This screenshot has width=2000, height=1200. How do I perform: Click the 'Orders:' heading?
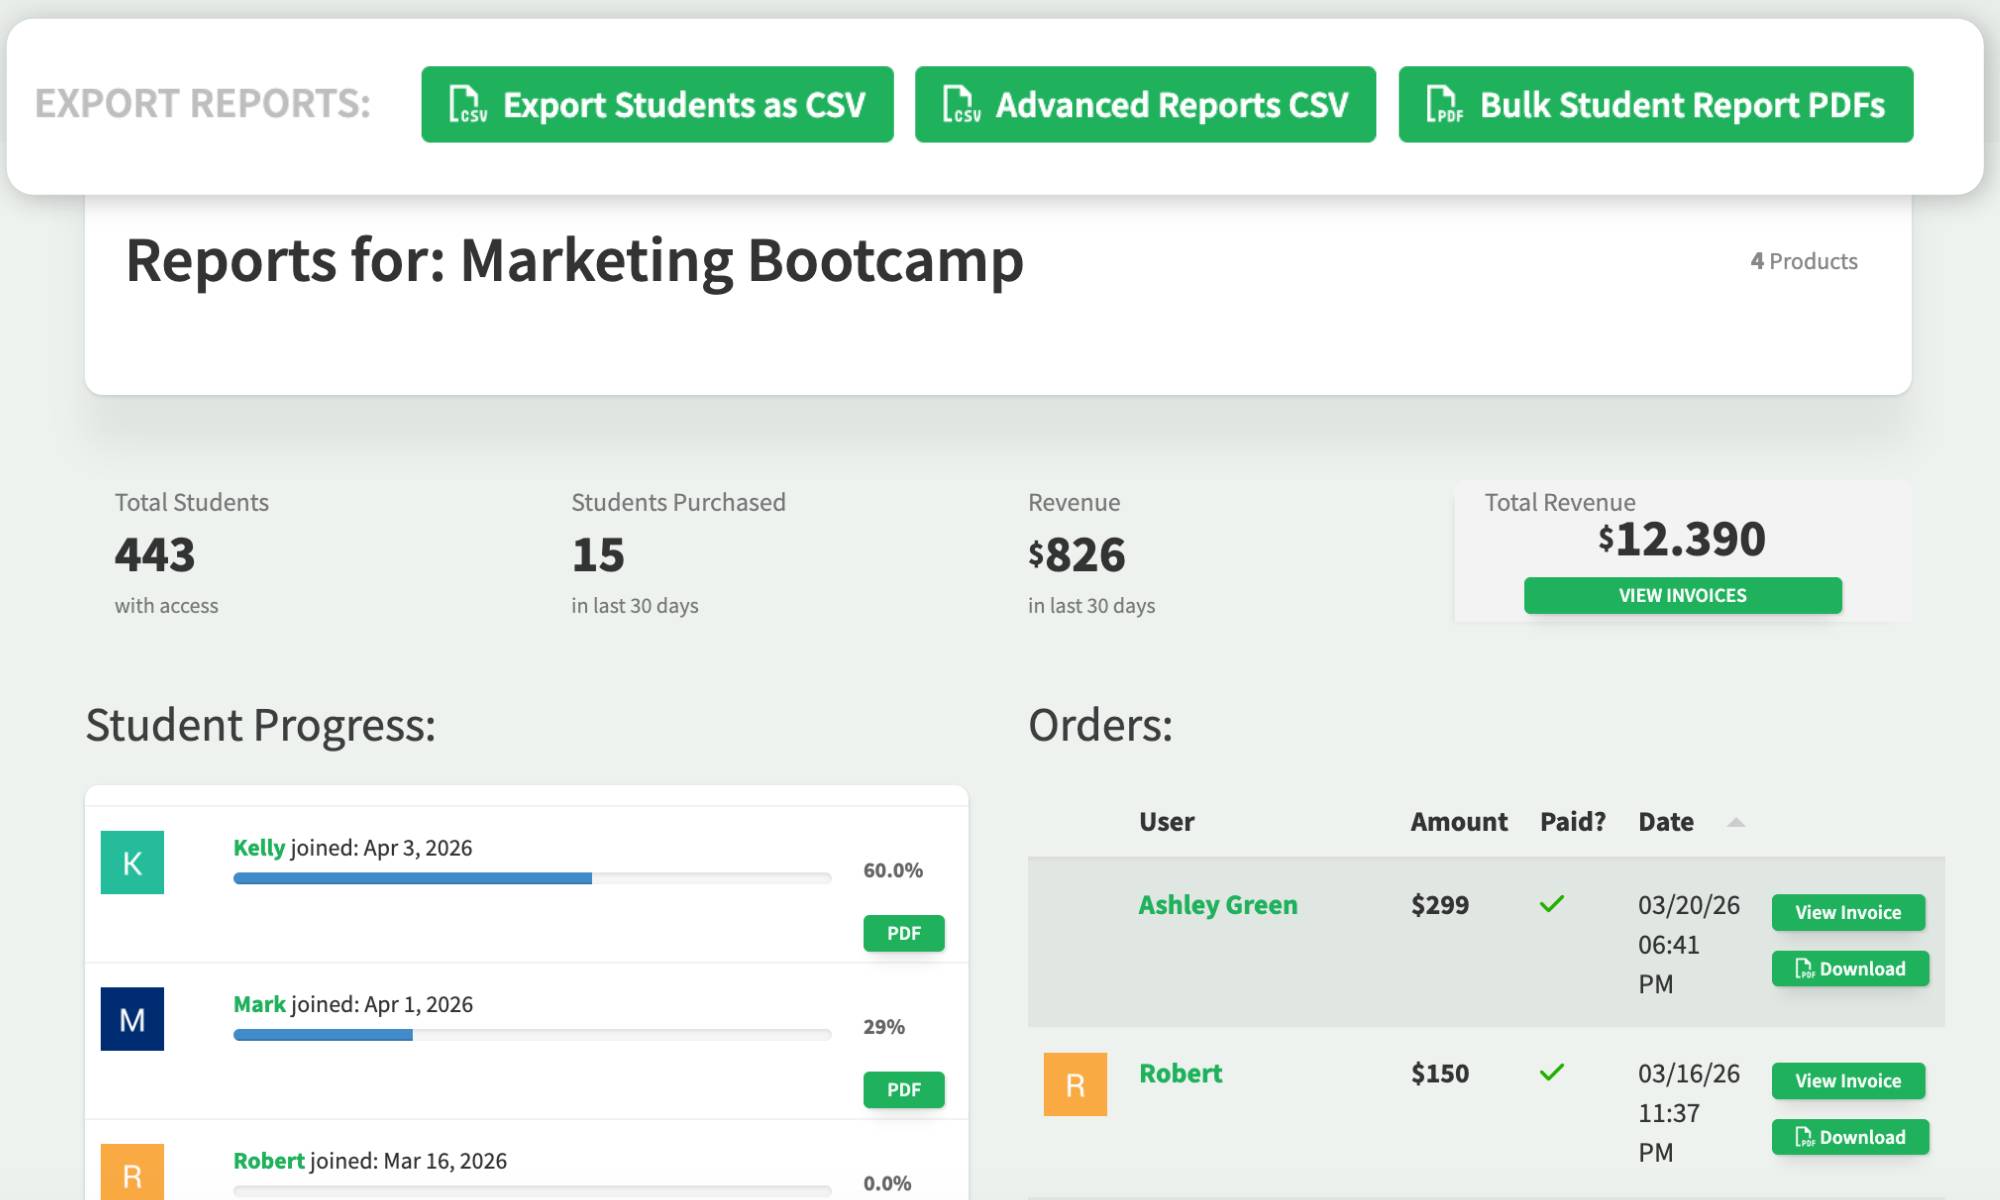click(1100, 725)
